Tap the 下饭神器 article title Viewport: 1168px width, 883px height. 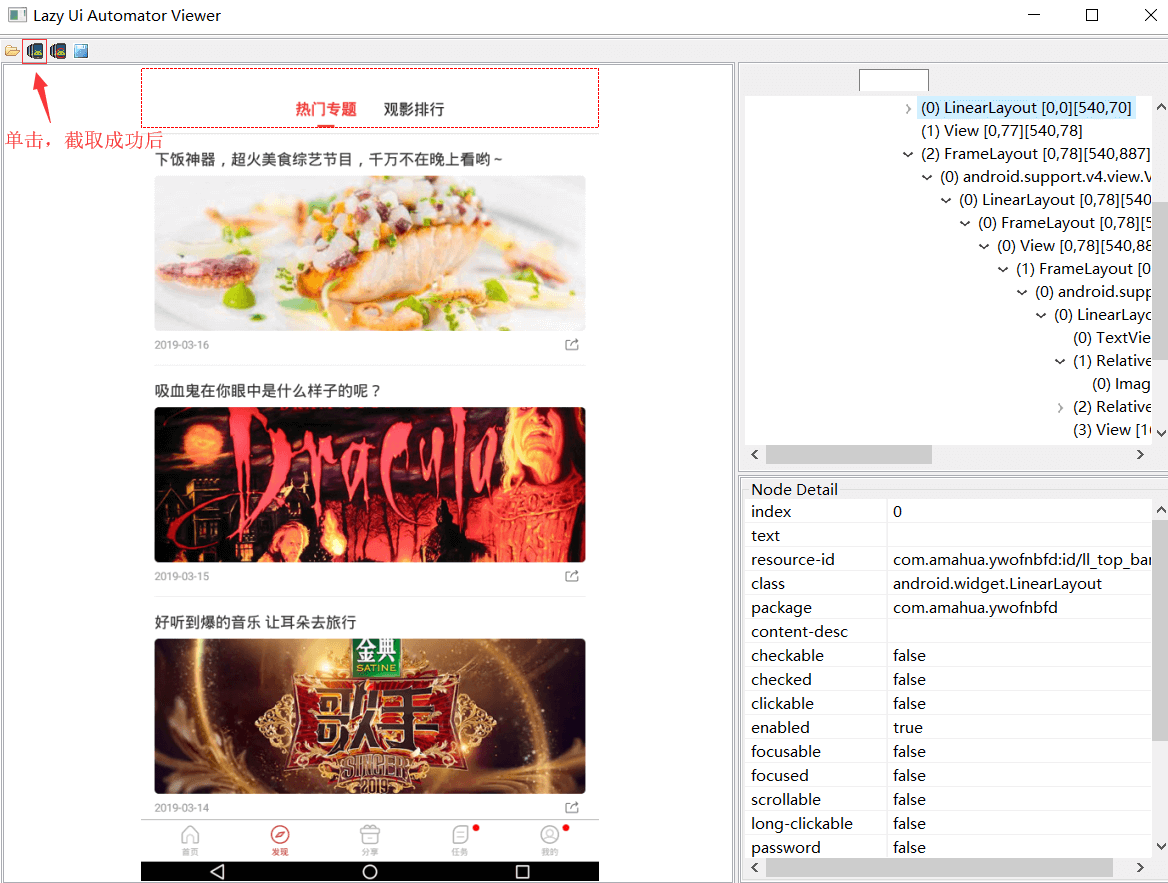(328, 159)
